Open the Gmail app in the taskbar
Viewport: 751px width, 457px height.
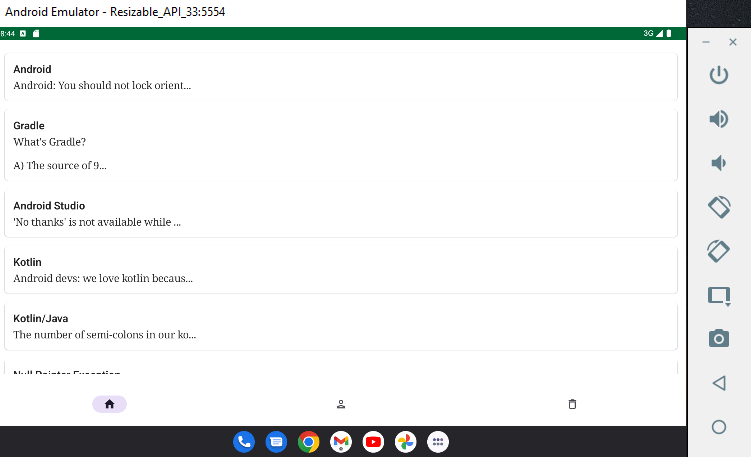click(x=341, y=441)
